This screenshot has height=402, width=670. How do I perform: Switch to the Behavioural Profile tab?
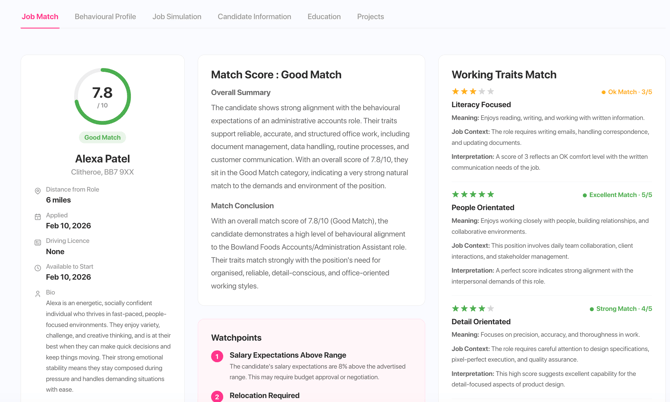click(x=105, y=17)
